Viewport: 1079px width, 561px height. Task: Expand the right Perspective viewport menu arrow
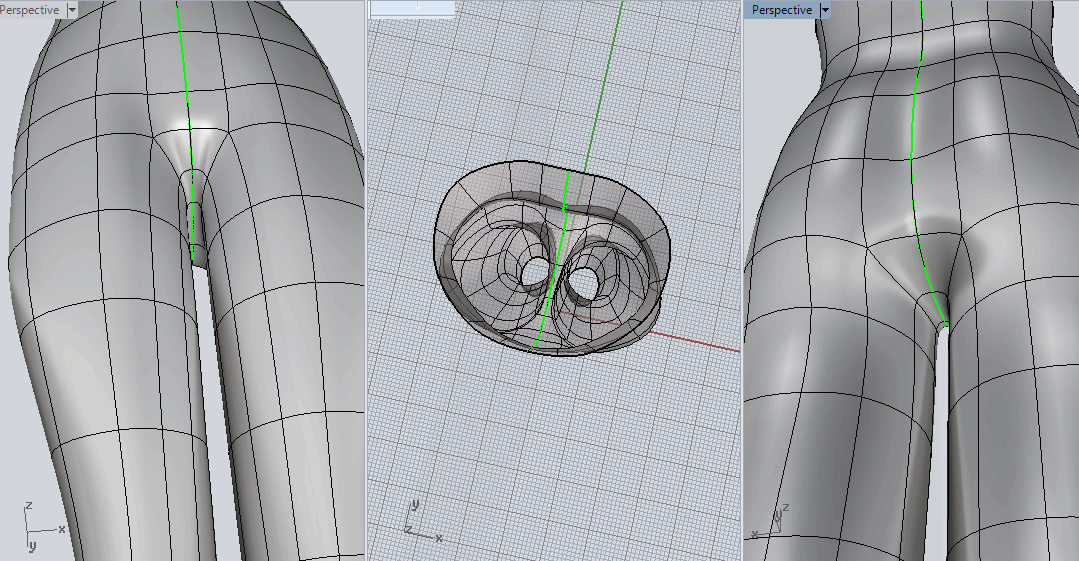click(x=825, y=10)
